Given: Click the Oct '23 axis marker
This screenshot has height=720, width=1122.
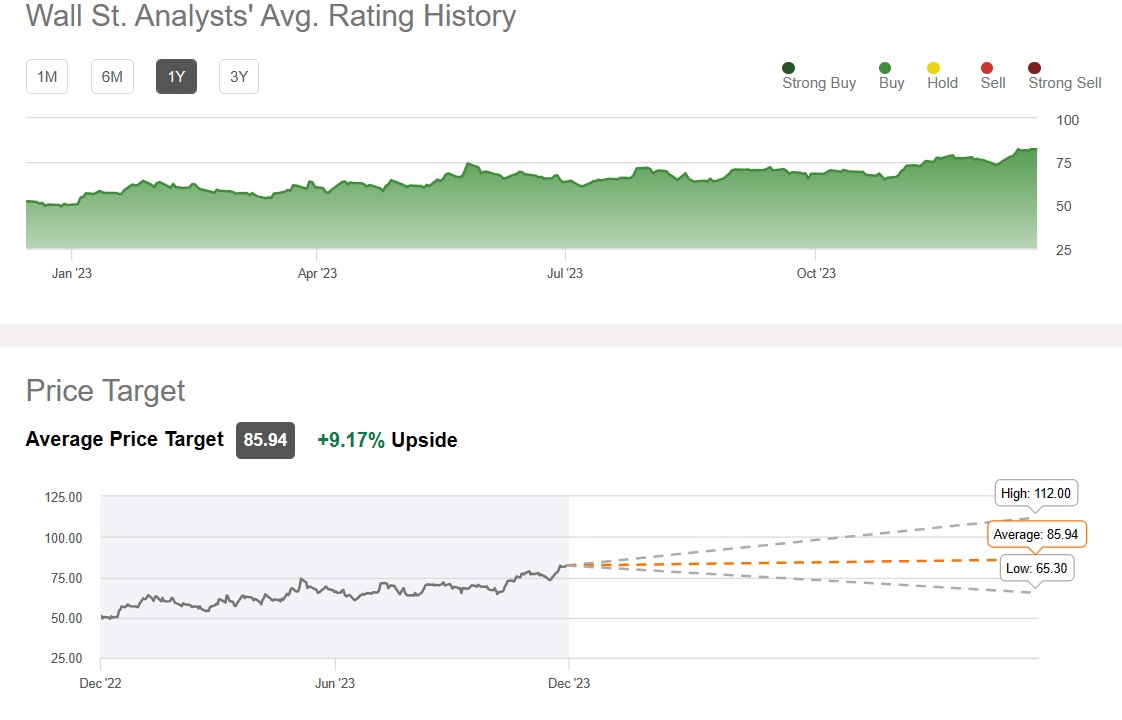Looking at the screenshot, I should pos(816,273).
